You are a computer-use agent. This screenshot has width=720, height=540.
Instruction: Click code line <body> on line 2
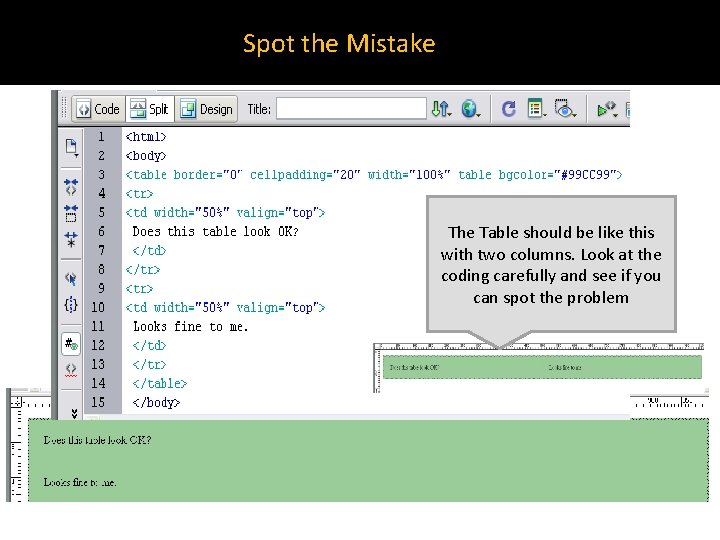(x=146, y=156)
